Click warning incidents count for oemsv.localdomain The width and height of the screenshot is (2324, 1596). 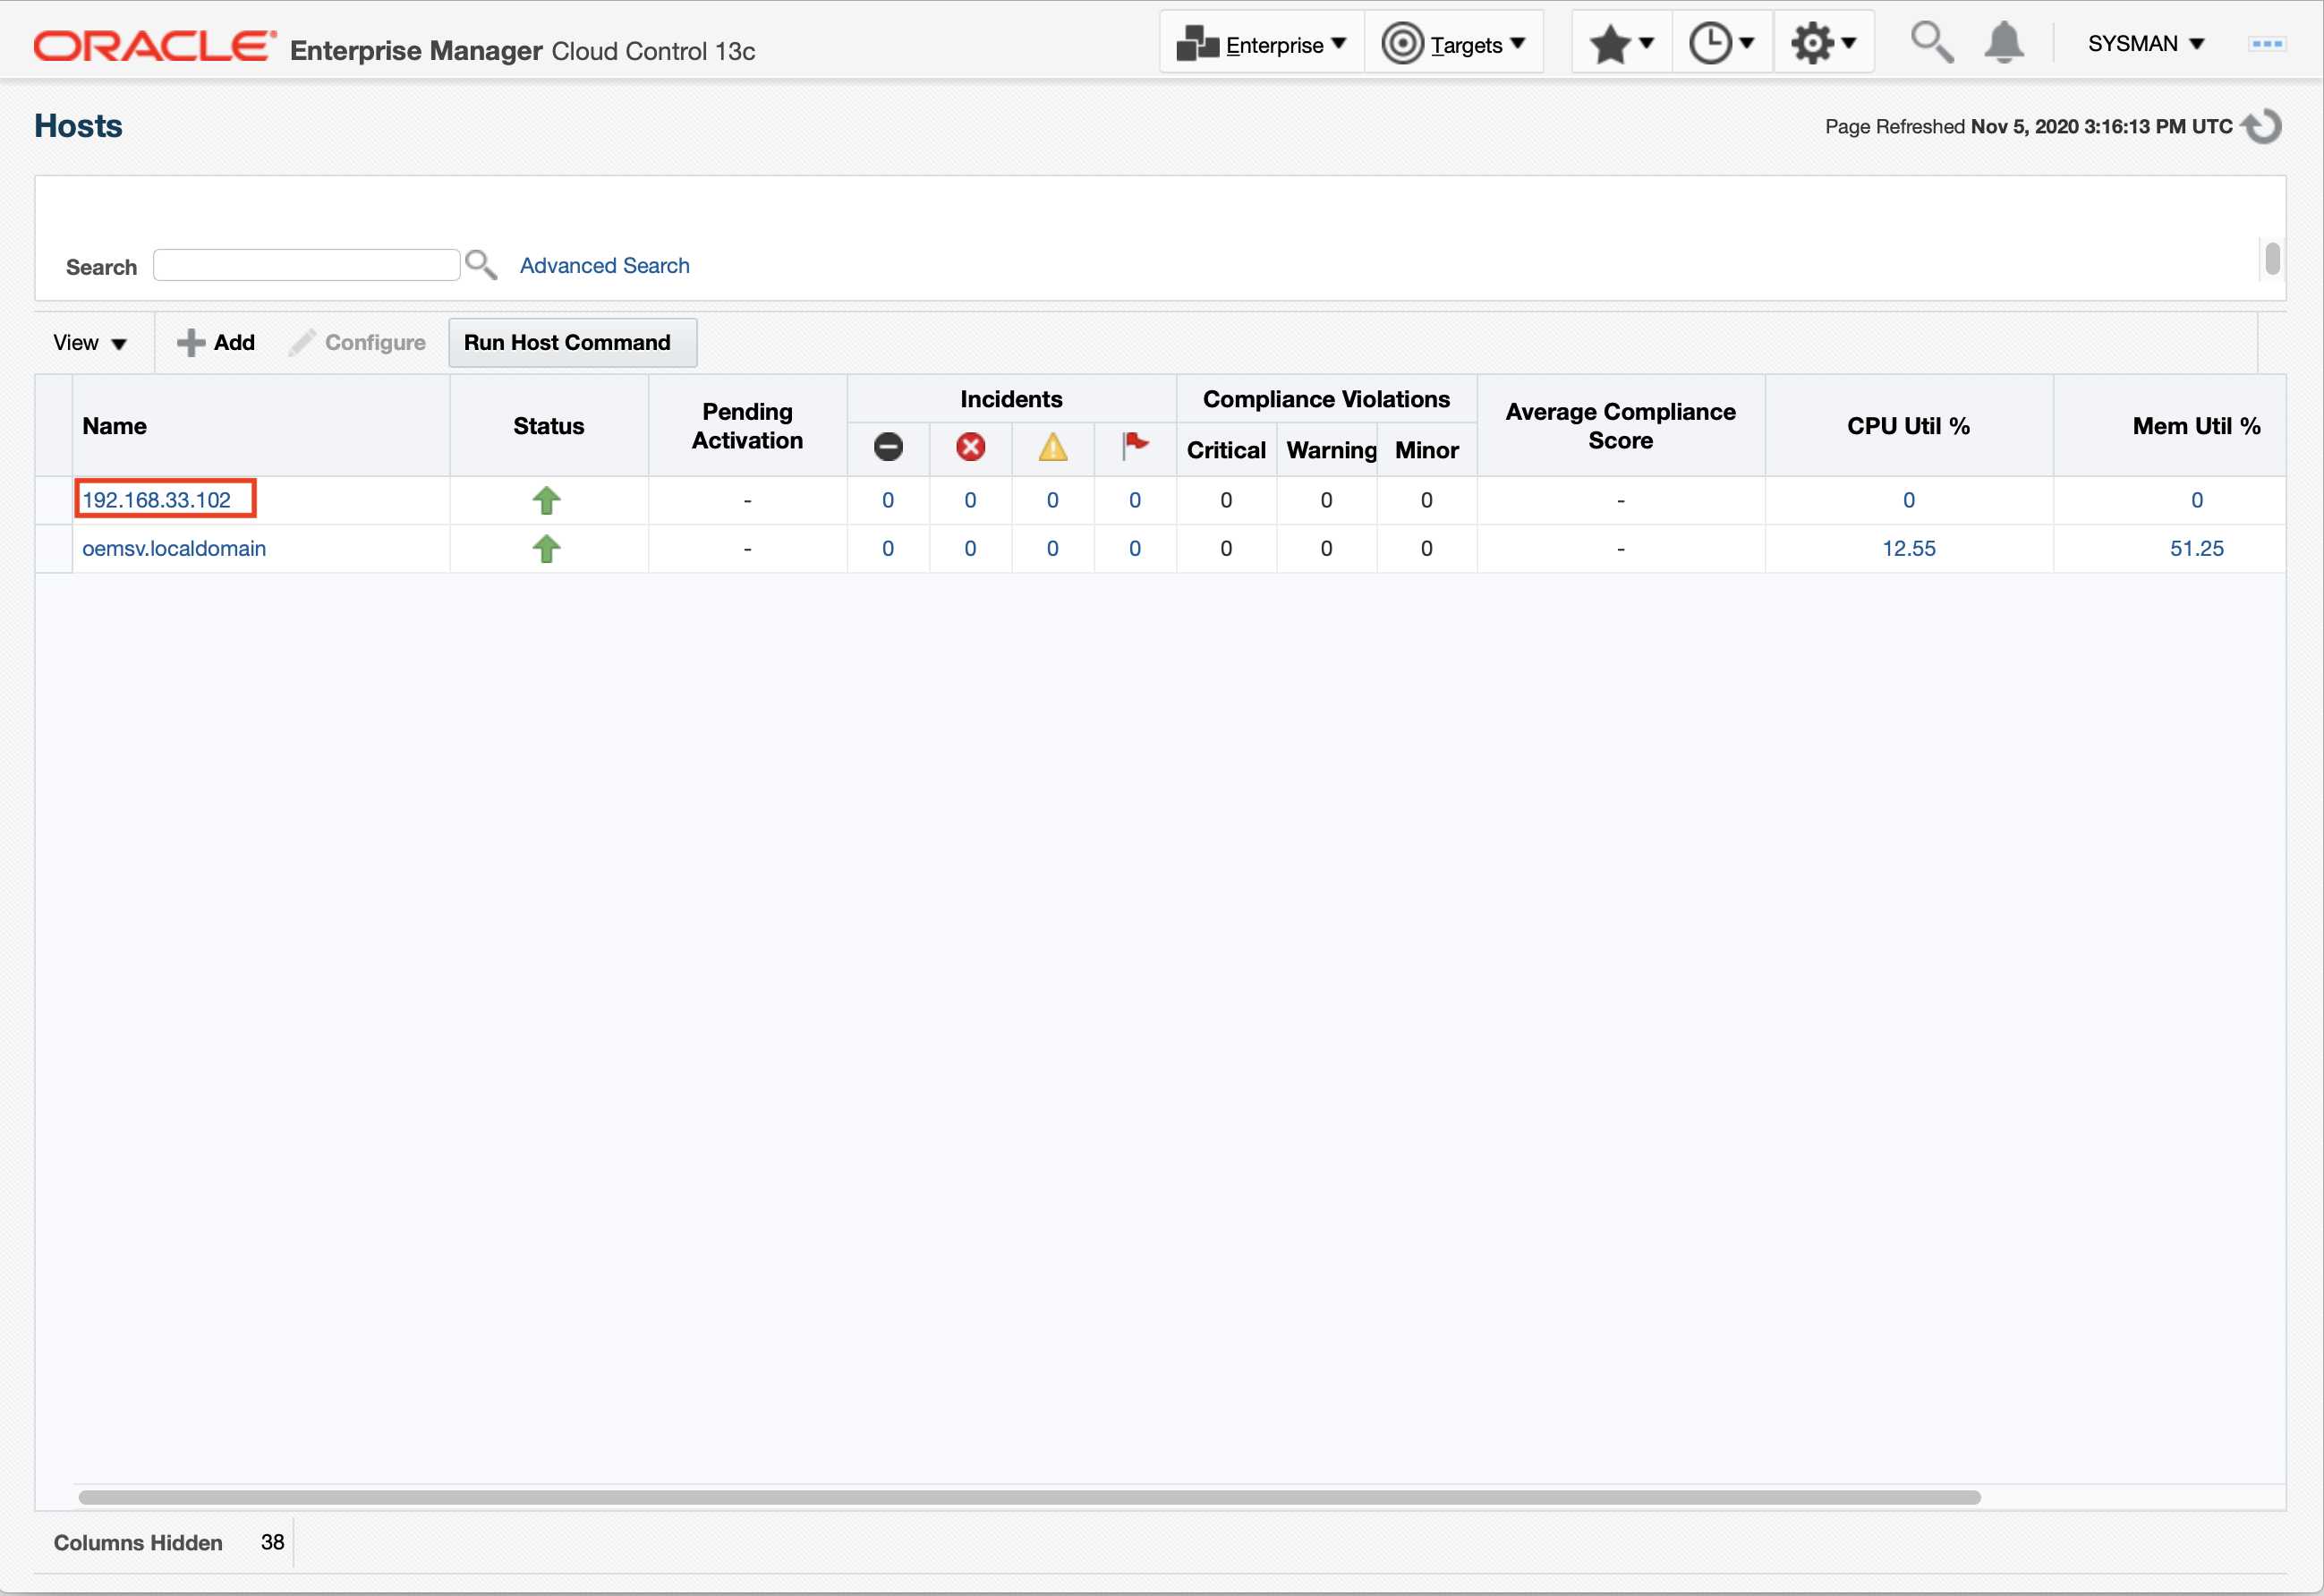[x=1052, y=548]
